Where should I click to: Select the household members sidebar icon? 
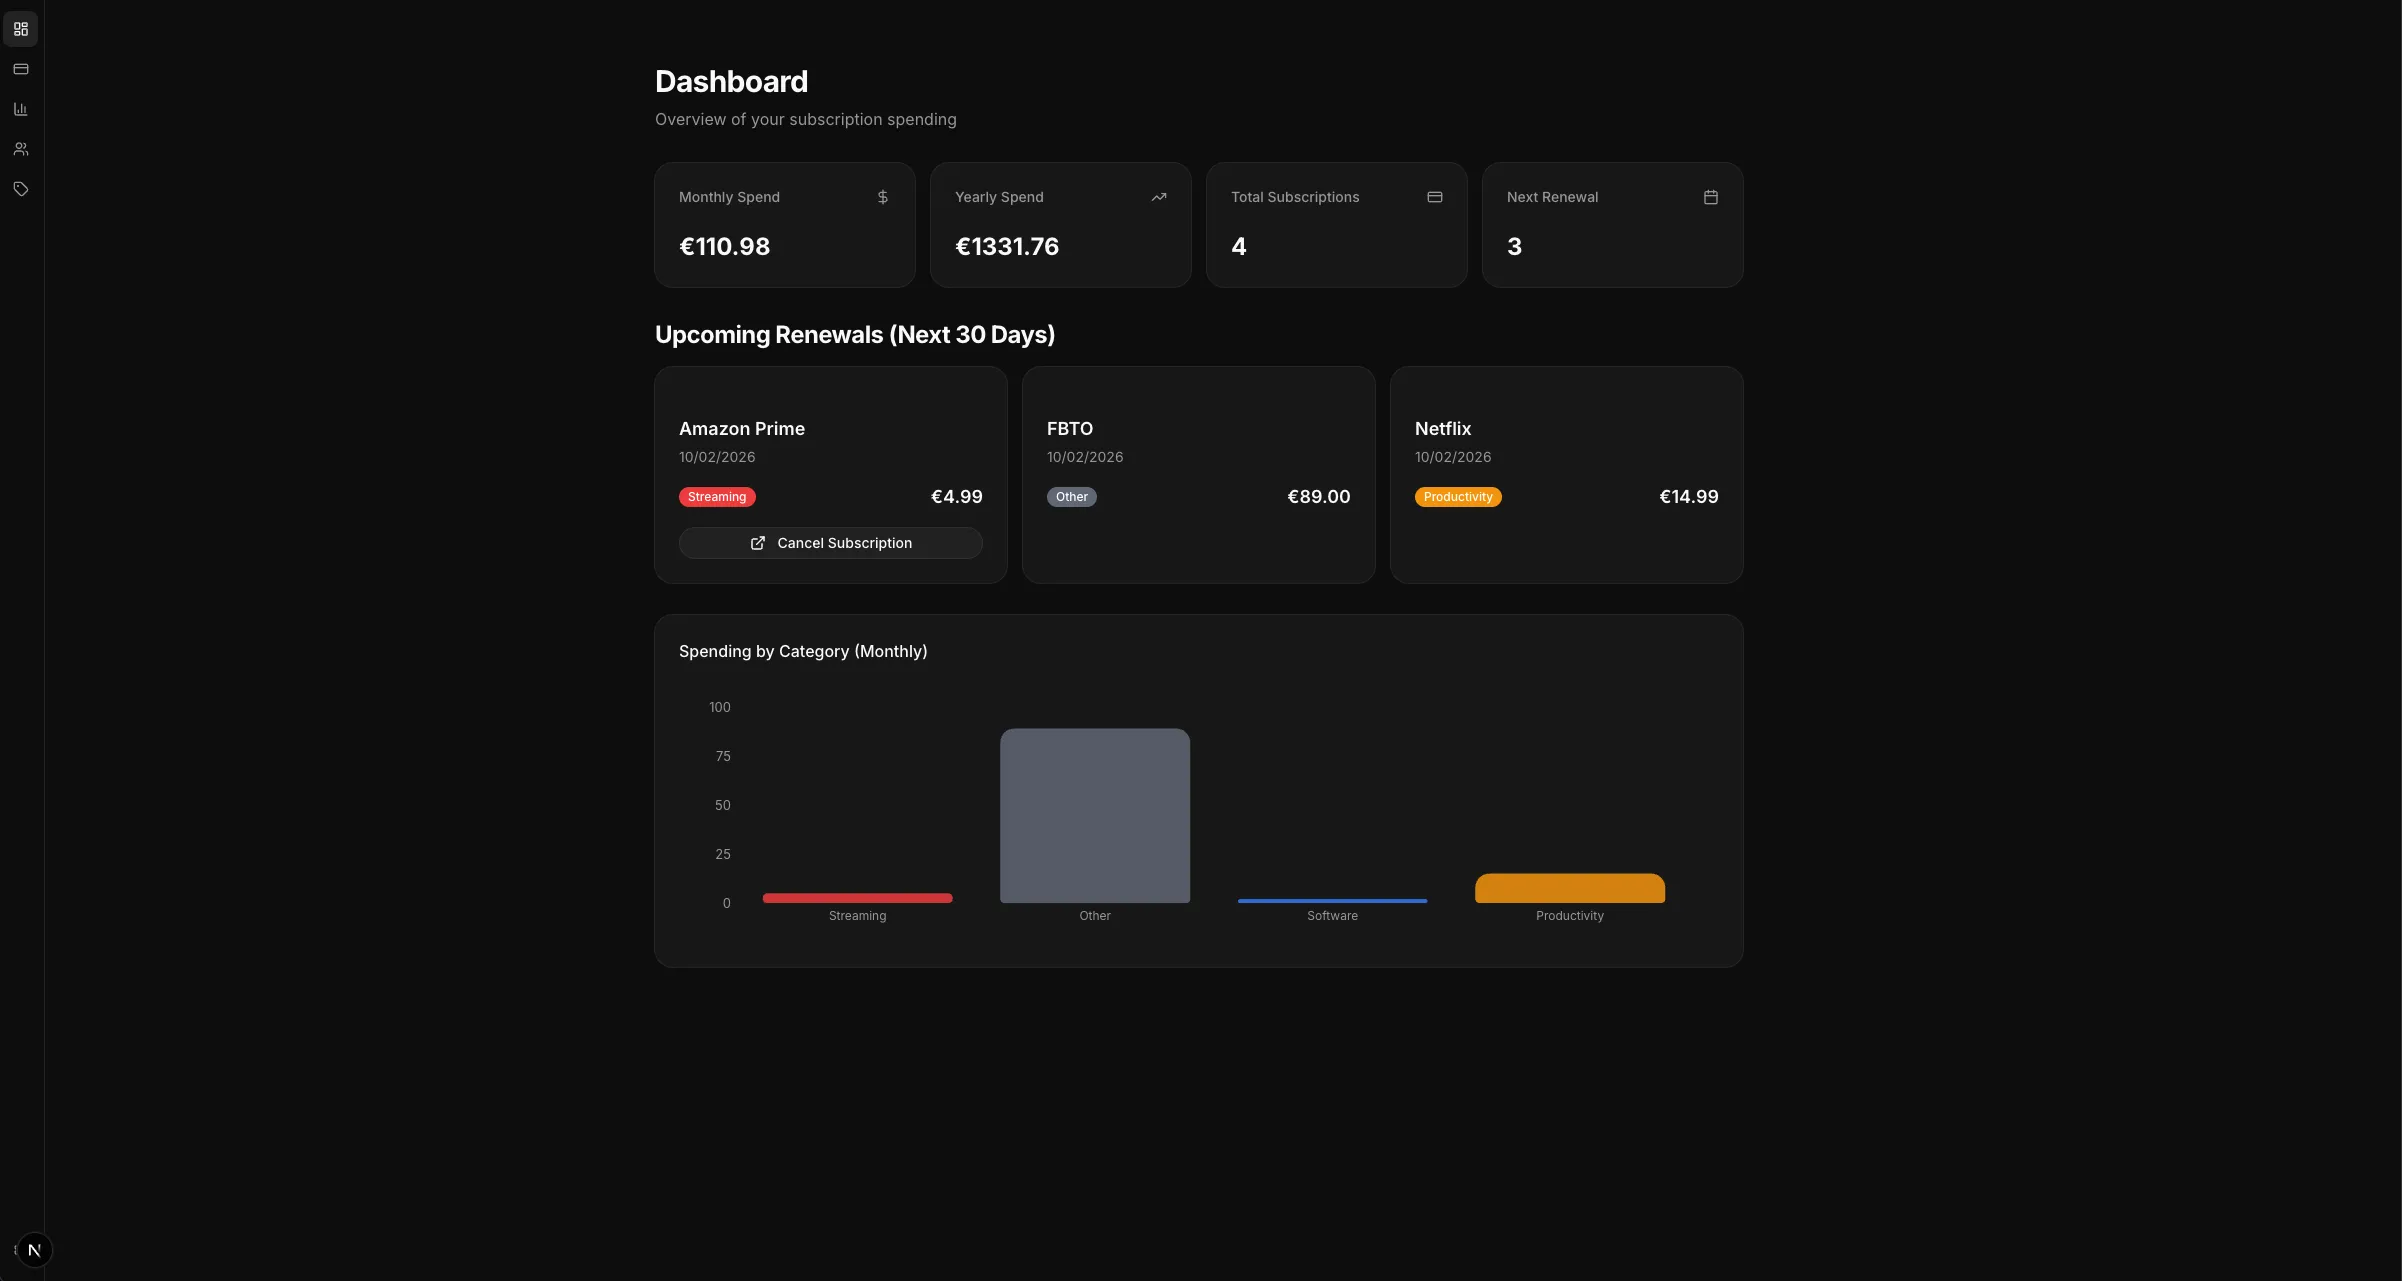coord(21,148)
